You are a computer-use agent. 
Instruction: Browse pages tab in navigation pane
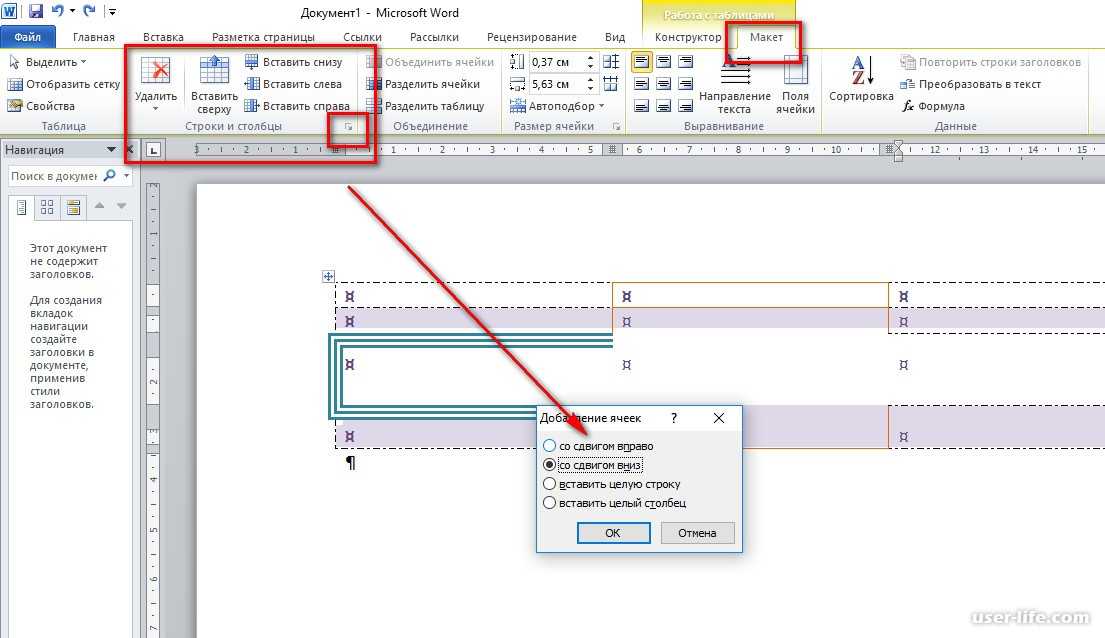tap(47, 207)
